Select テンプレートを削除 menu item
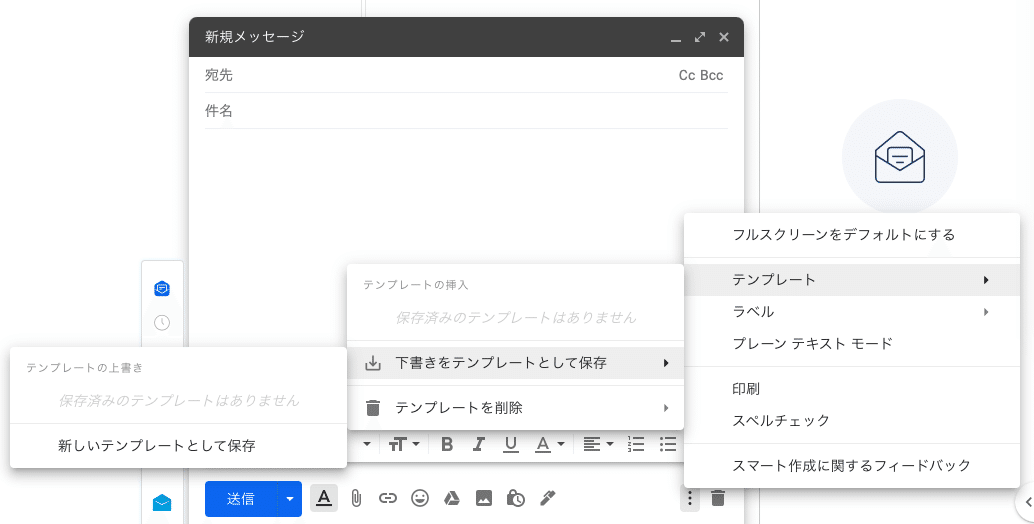 (x=516, y=408)
